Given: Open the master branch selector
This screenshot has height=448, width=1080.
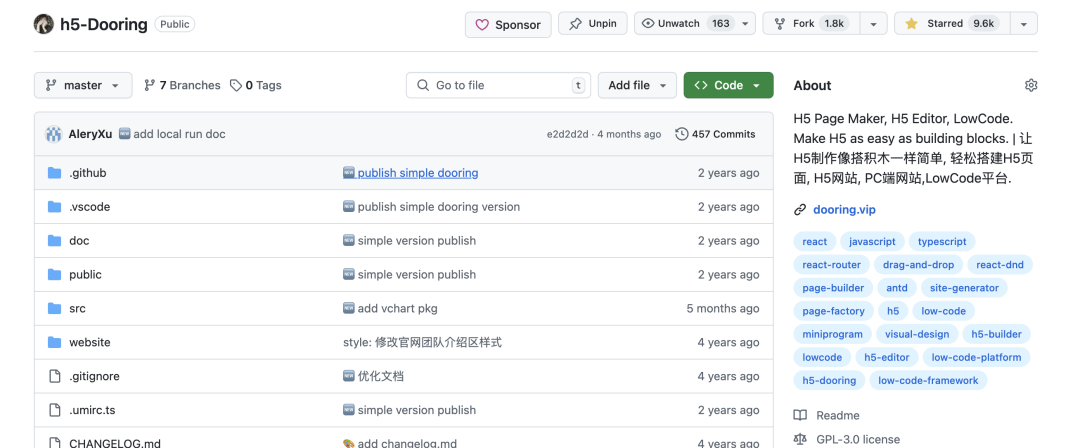Looking at the screenshot, I should point(83,85).
